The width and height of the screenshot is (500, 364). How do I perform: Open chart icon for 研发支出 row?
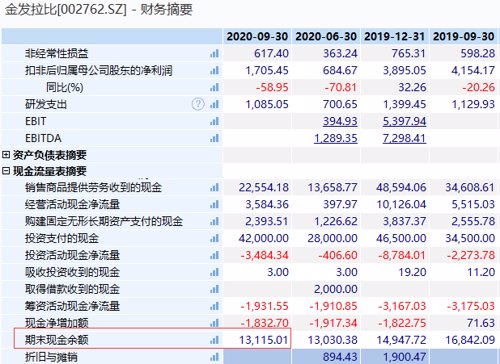pos(214,104)
